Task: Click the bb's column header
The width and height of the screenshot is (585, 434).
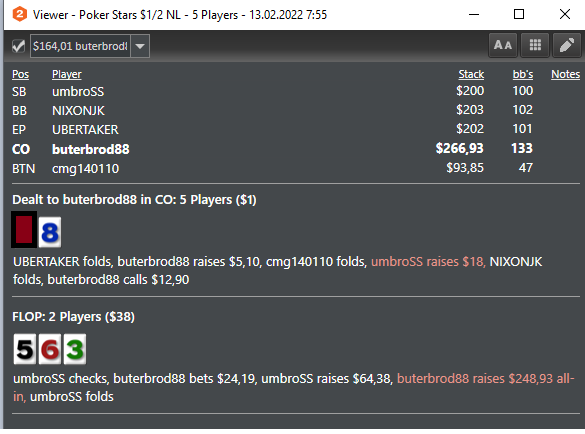Action: [x=523, y=74]
